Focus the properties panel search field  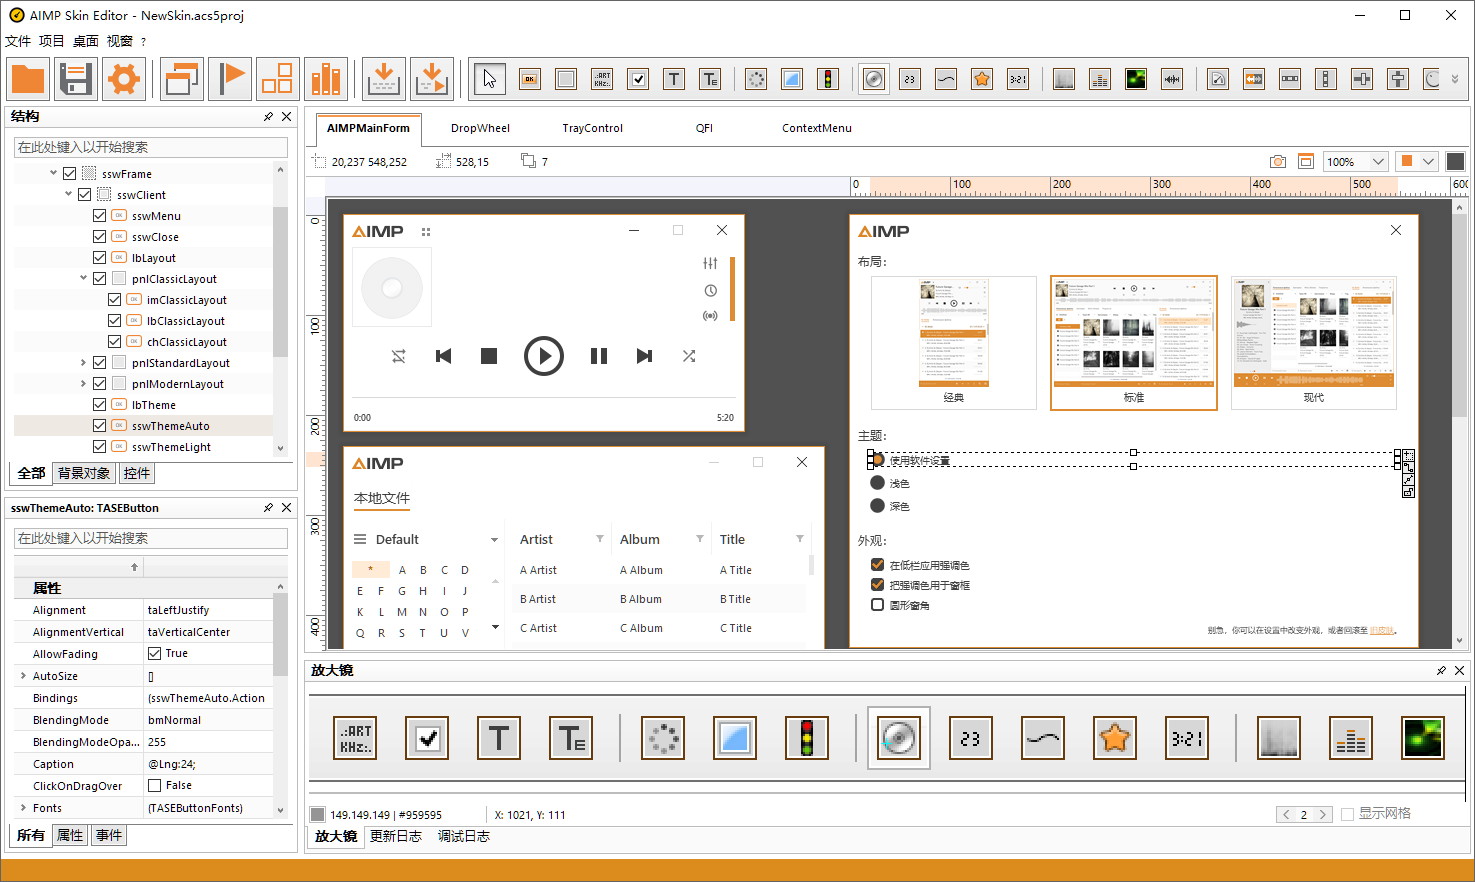[151, 538]
